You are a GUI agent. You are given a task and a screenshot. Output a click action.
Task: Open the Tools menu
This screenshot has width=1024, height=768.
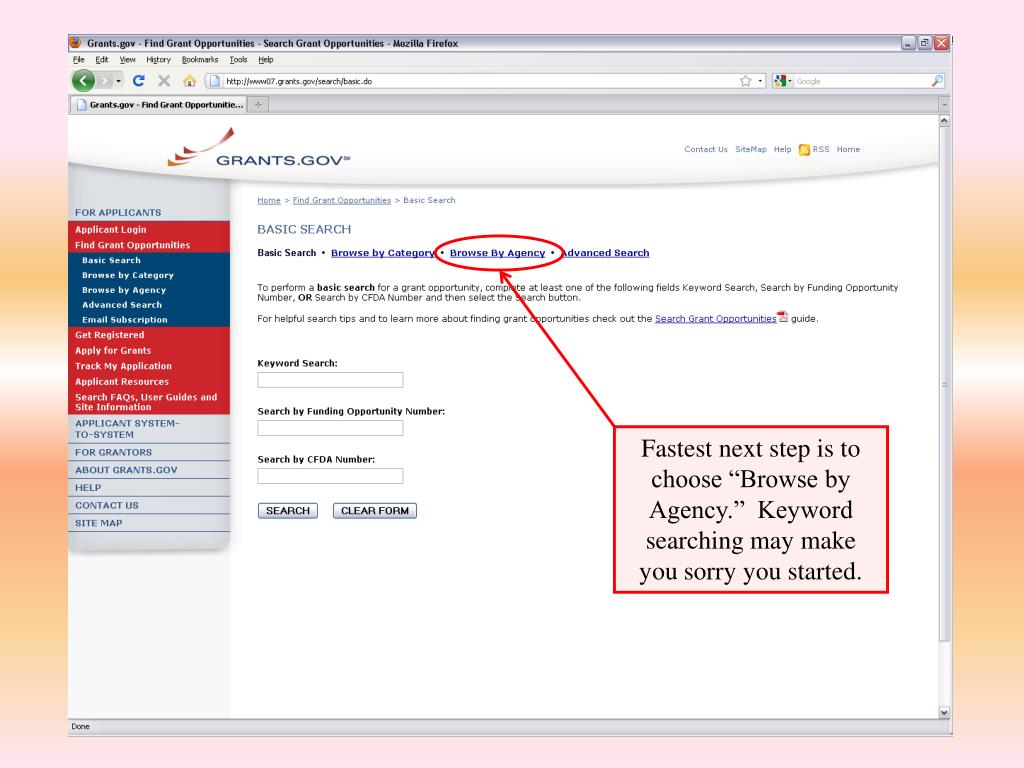point(238,59)
